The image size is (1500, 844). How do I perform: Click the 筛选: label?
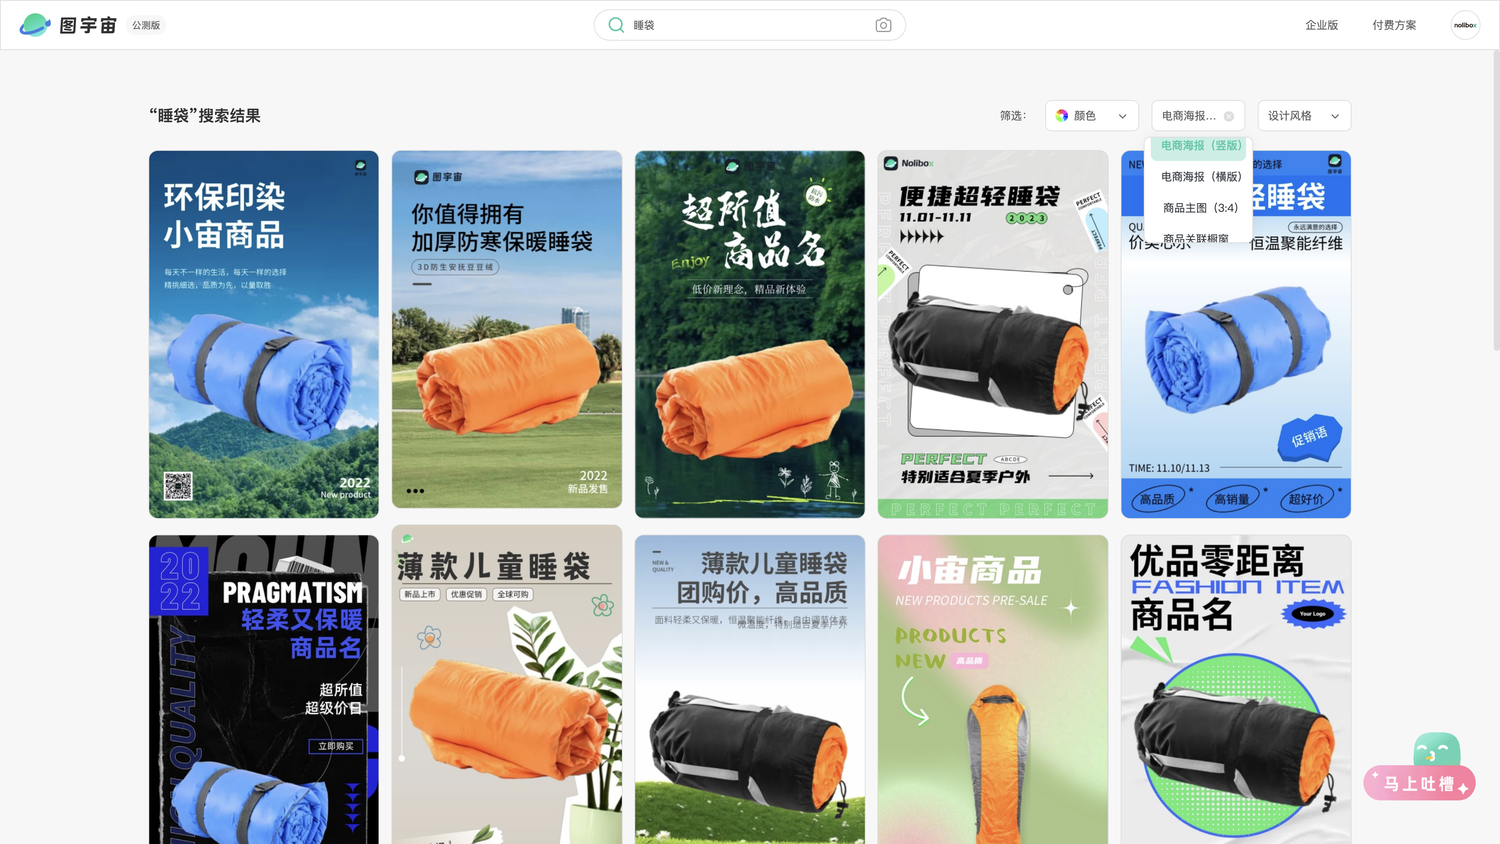(1013, 116)
